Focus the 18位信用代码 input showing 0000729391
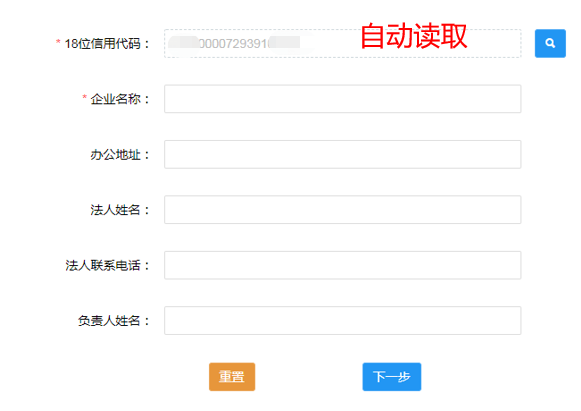581x411 pixels. click(343, 43)
